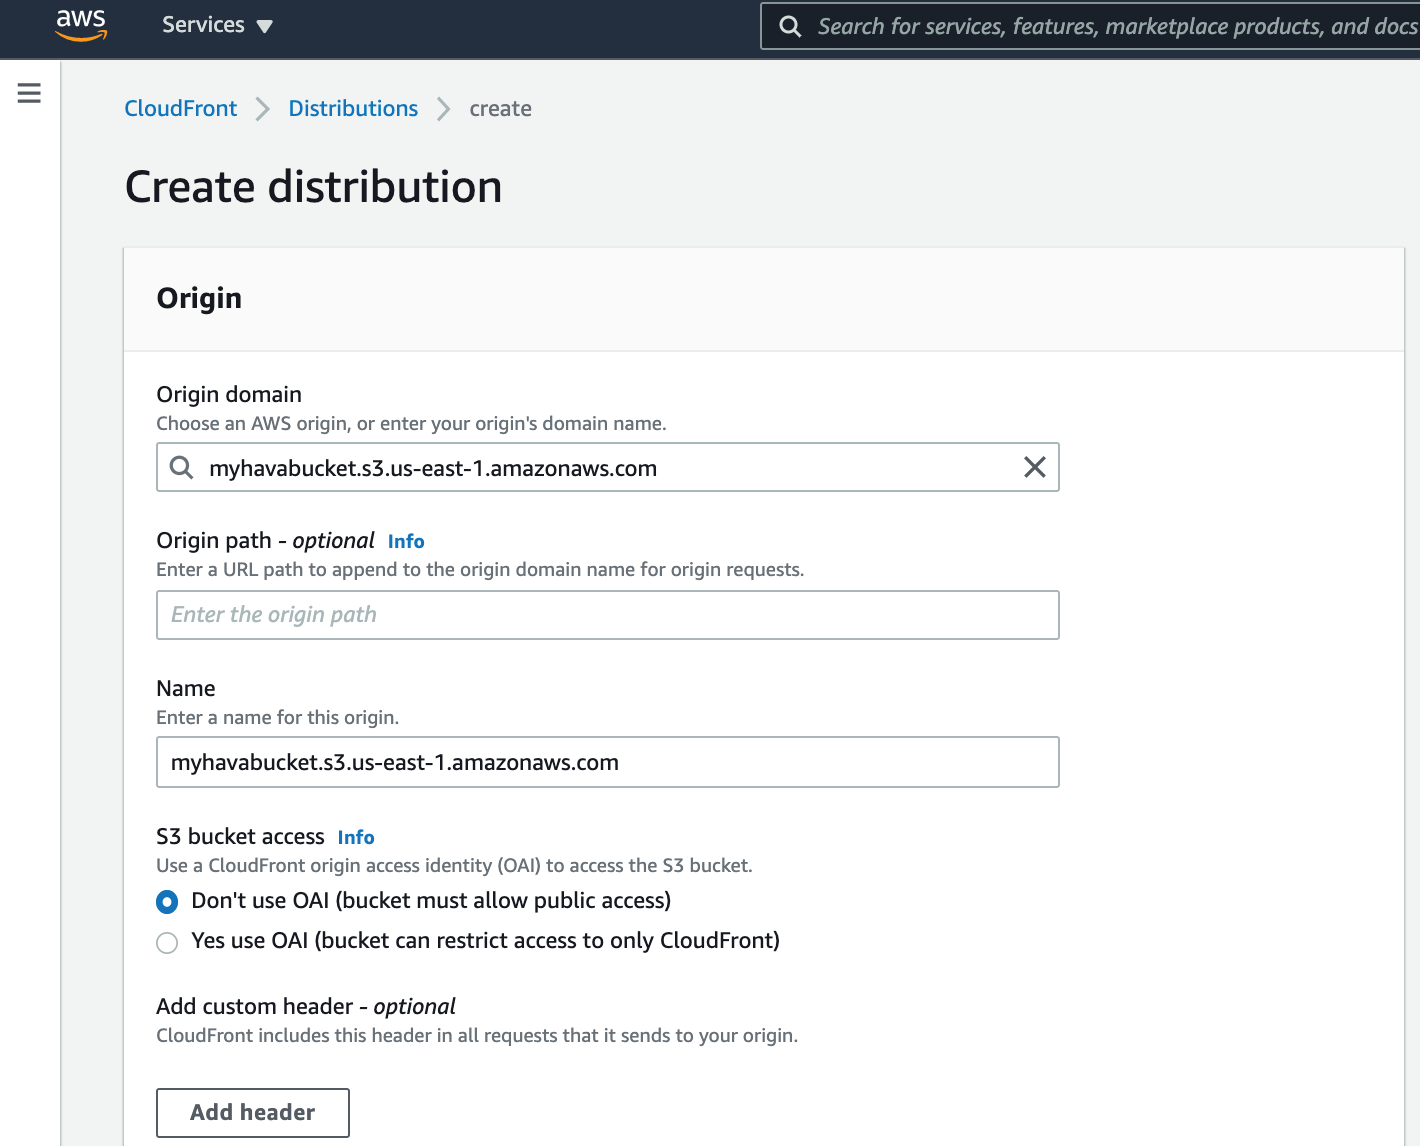
Task: Choose "Yes use OAI" for S3 bucket access
Action: click(167, 942)
